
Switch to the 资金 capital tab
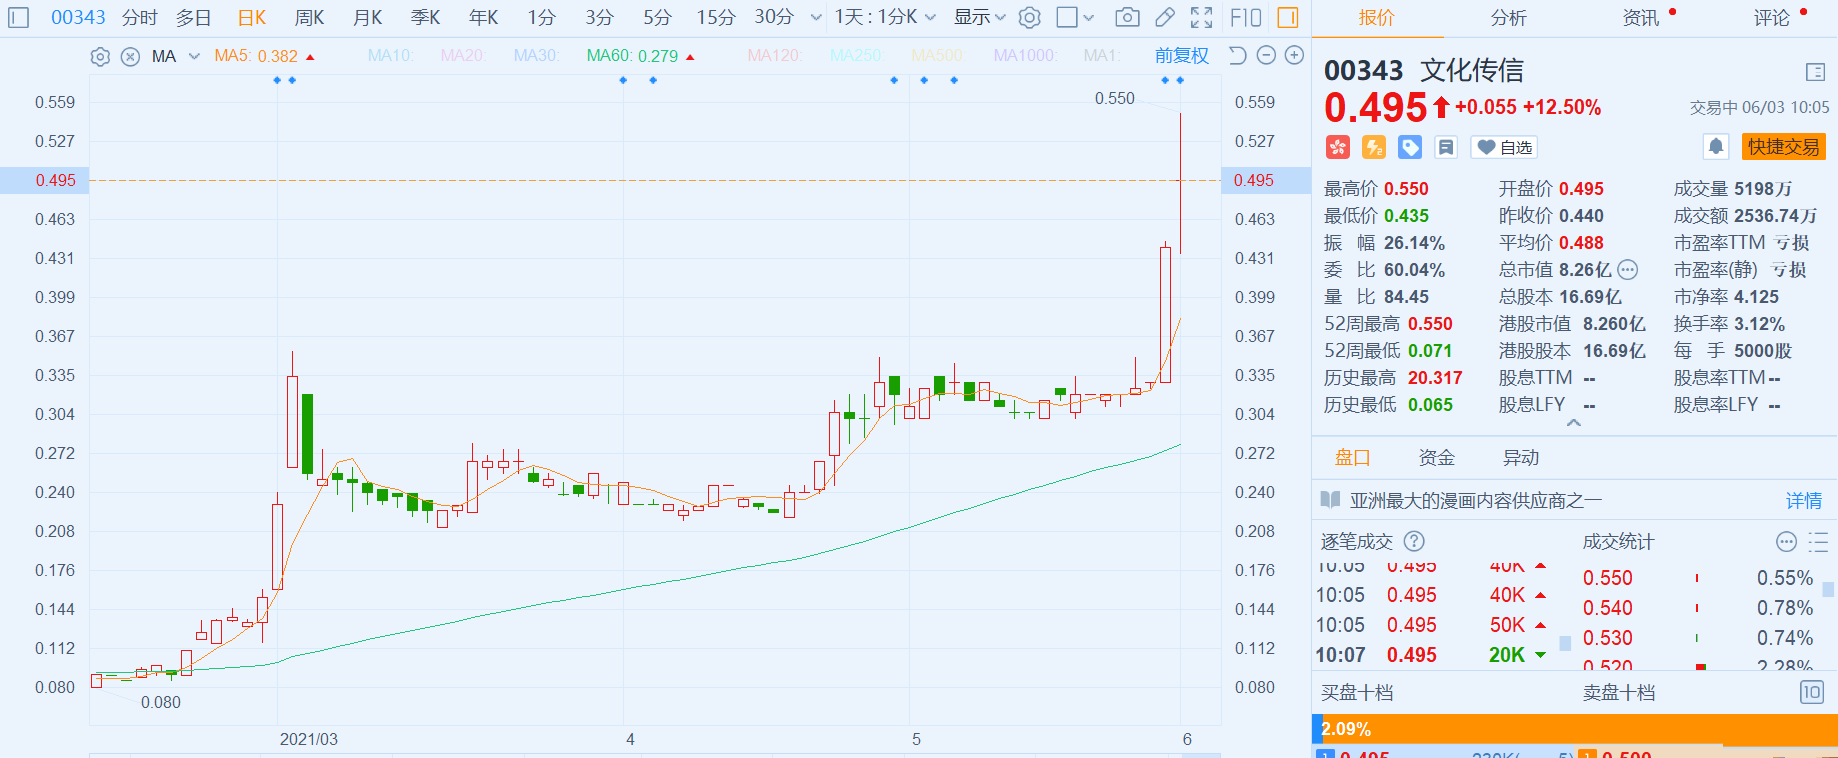coord(1437,457)
